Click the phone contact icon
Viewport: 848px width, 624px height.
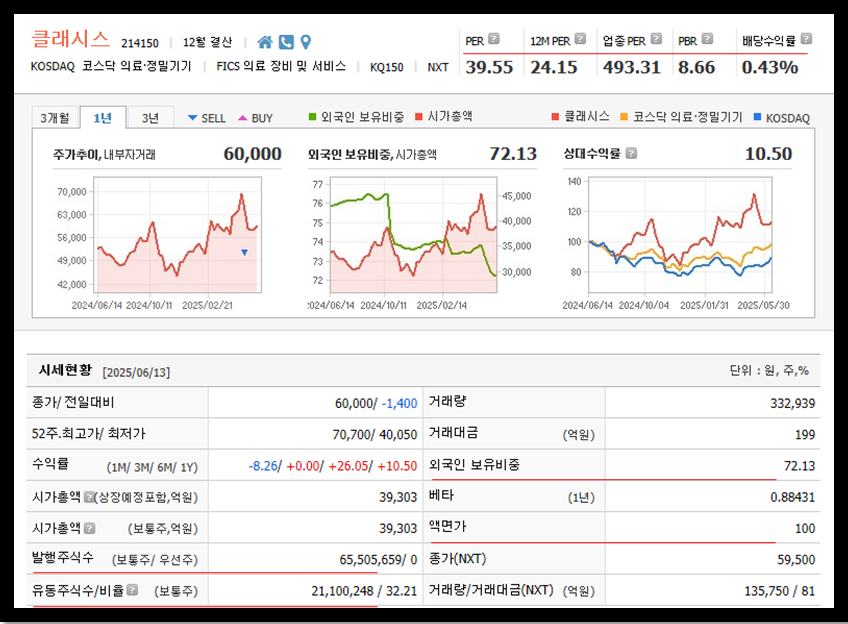tap(286, 42)
